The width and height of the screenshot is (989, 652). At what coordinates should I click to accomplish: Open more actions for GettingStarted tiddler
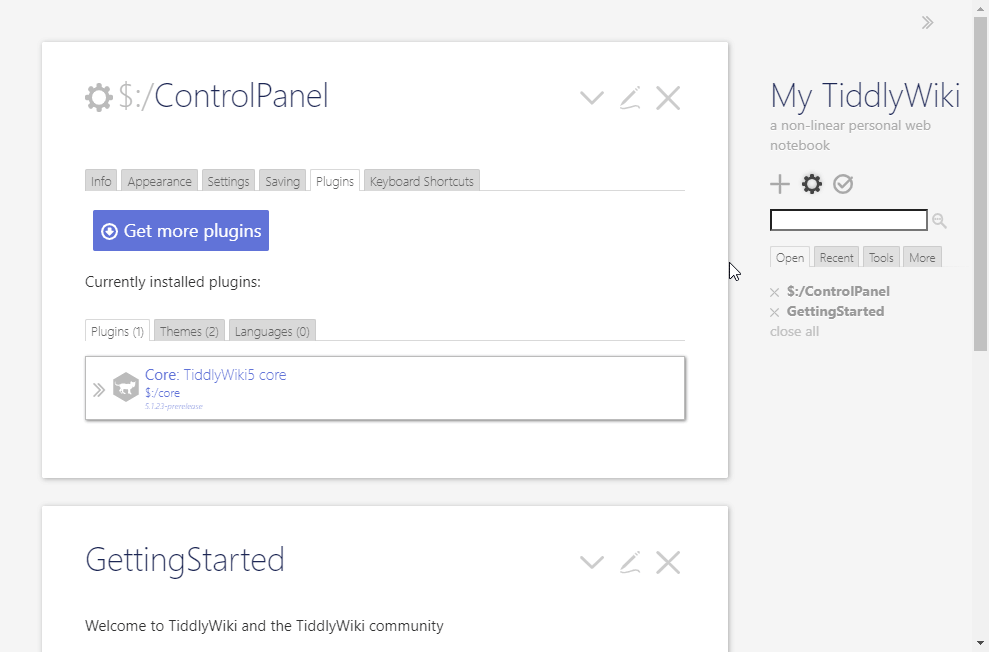pos(592,562)
